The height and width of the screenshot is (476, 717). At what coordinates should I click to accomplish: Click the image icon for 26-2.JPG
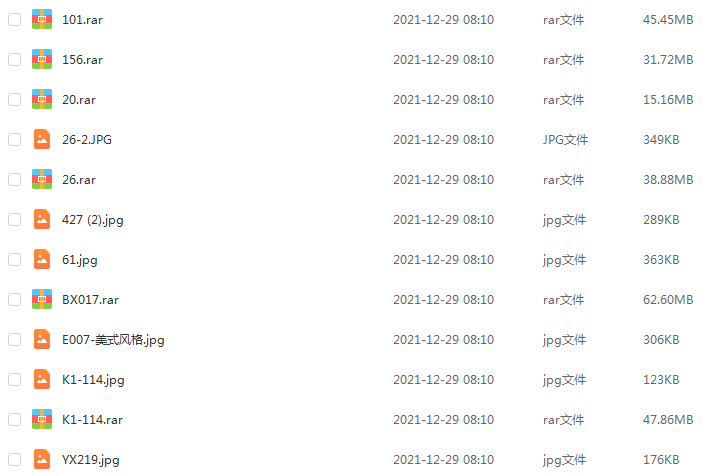coord(42,139)
